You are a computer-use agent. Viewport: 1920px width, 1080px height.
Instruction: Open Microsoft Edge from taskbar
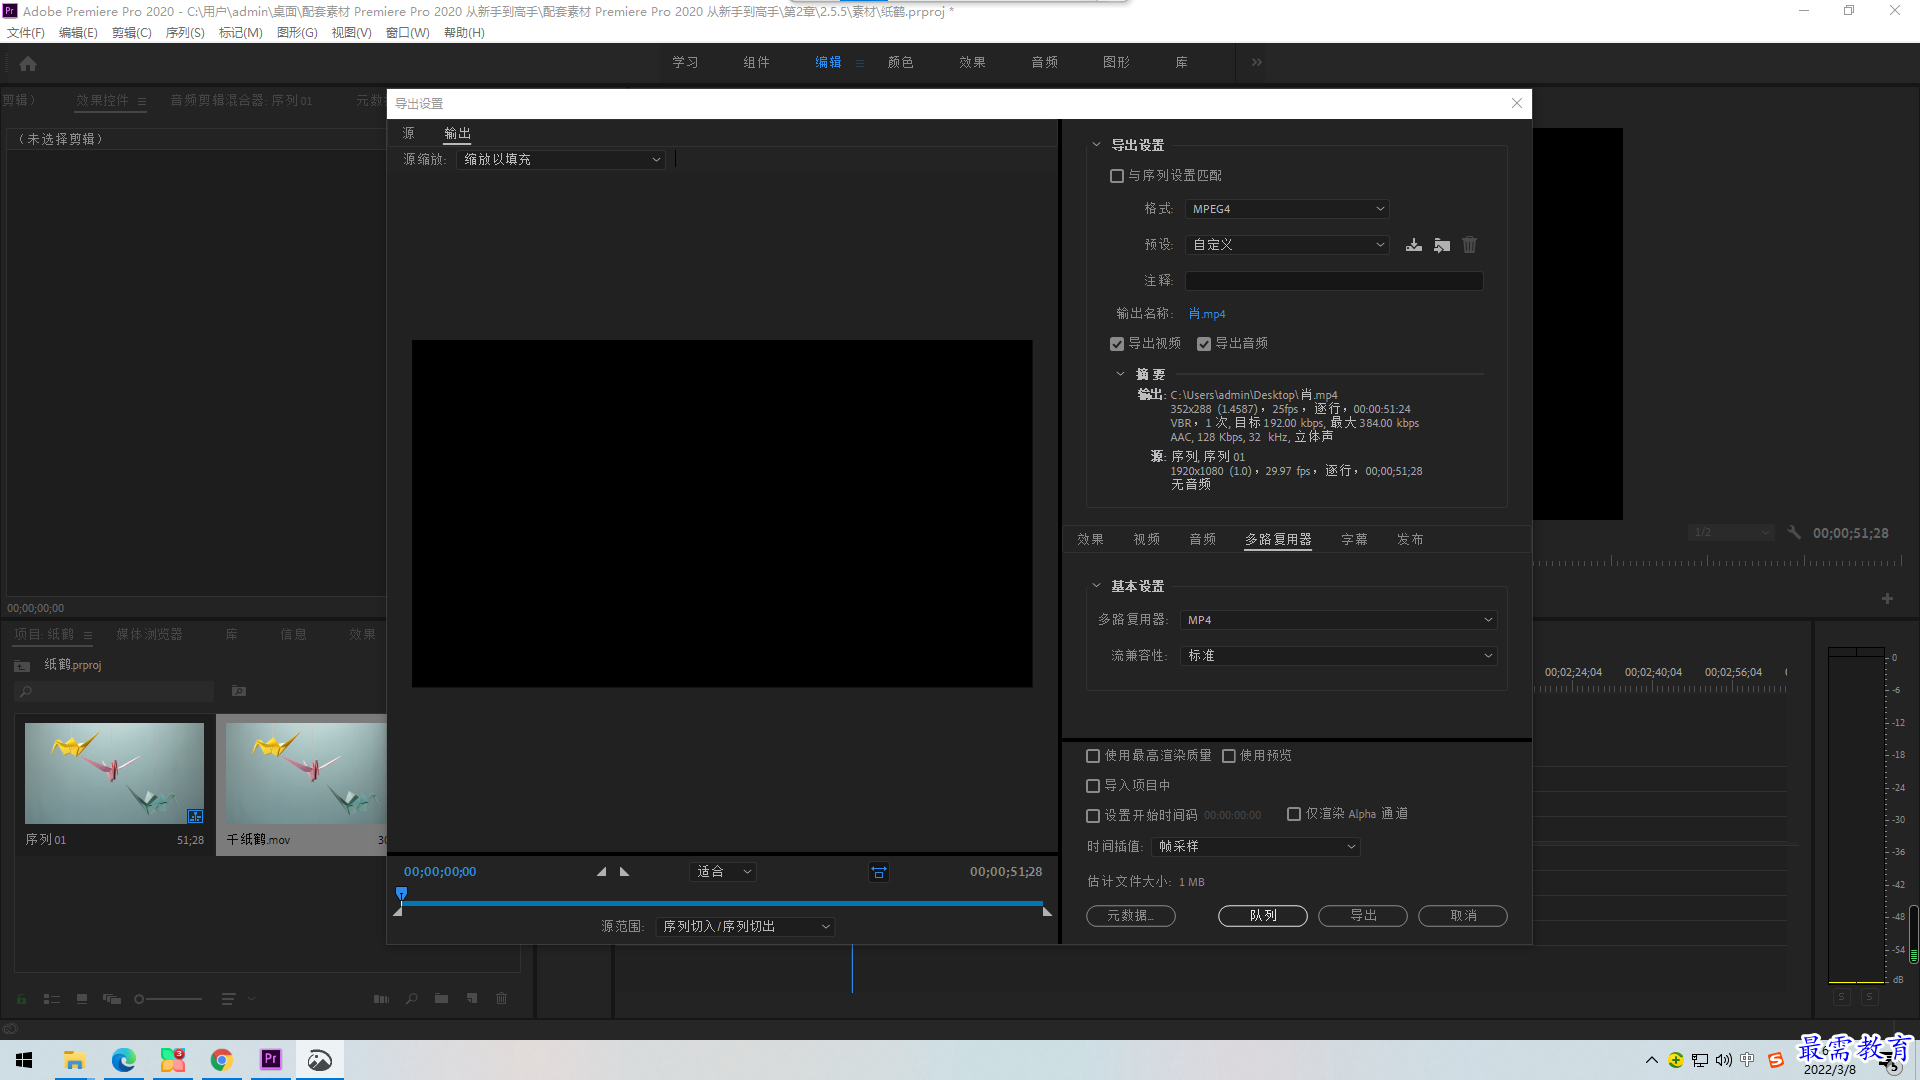pos(123,1060)
